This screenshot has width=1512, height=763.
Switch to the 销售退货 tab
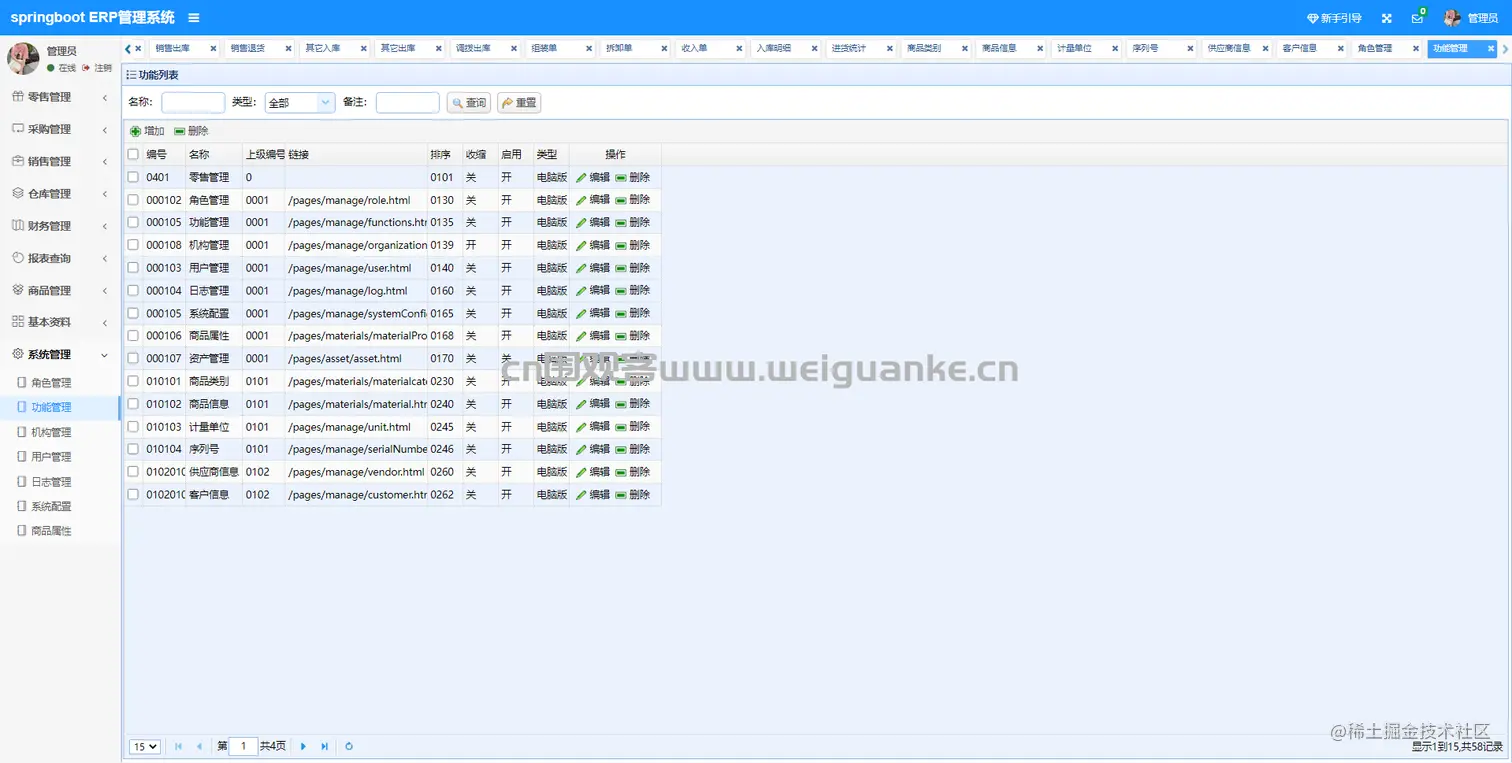pos(248,48)
